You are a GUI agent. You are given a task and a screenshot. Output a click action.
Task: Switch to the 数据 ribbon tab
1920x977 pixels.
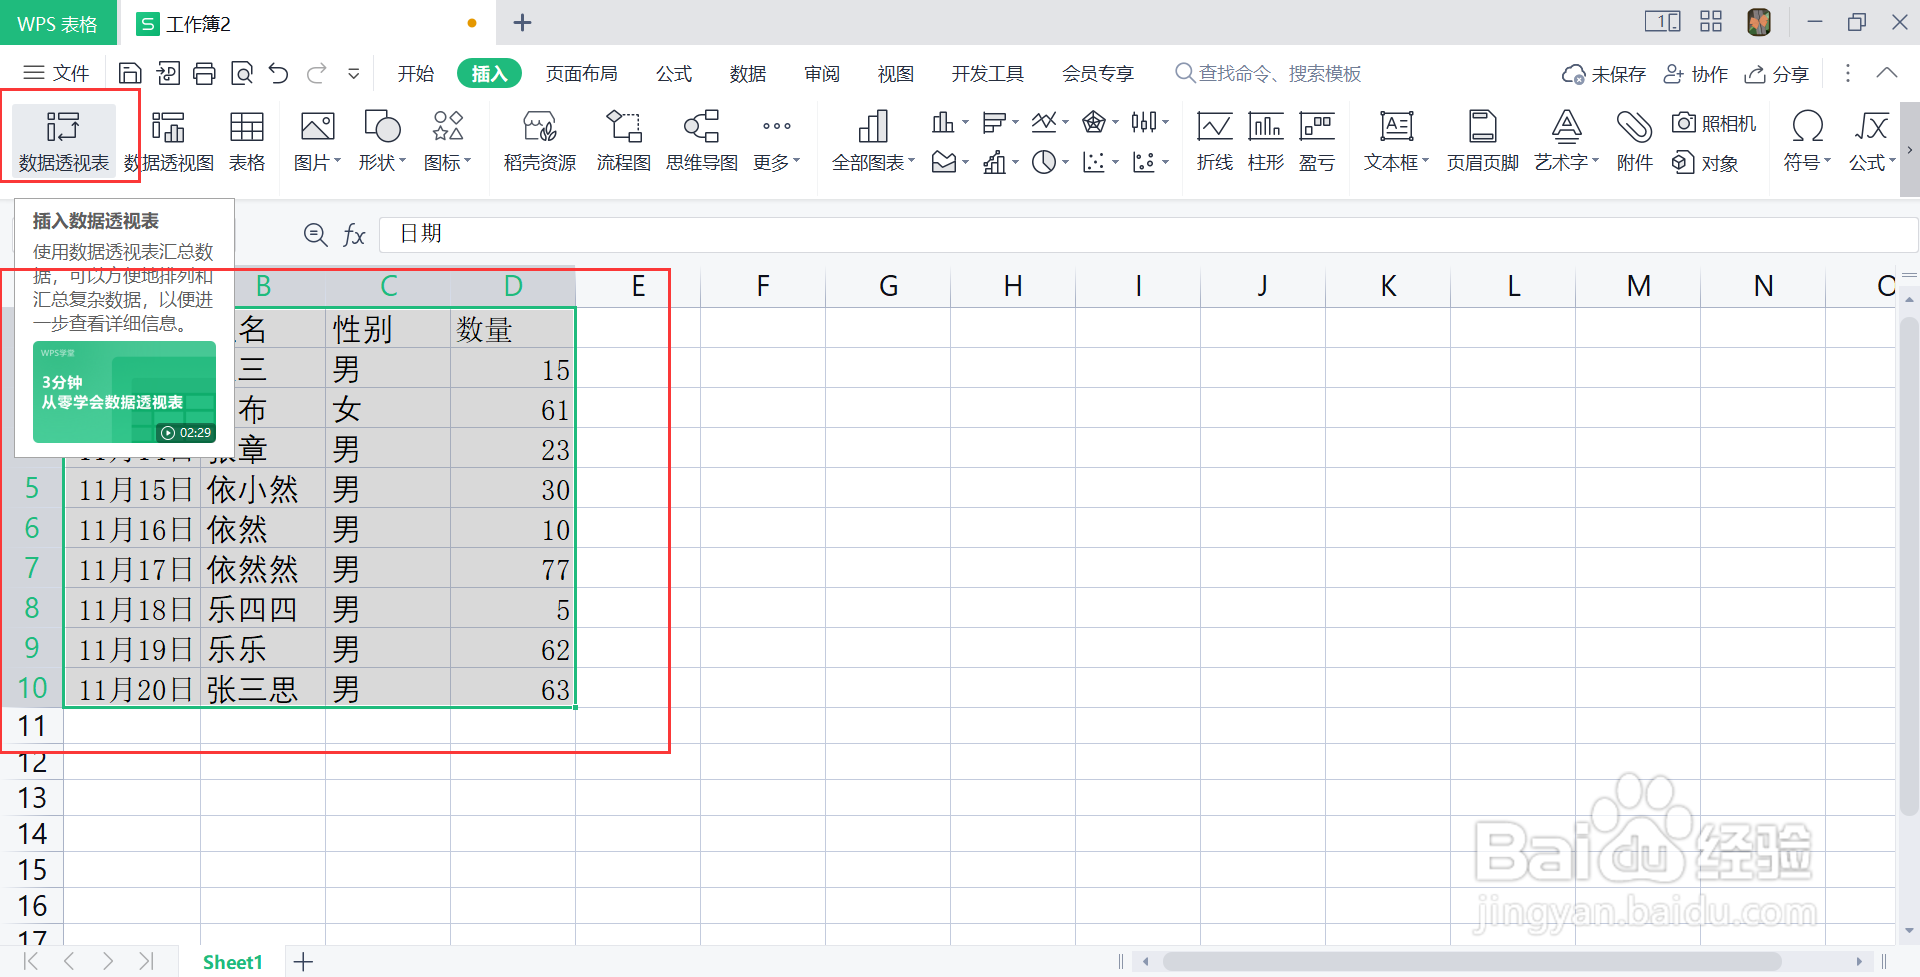(x=747, y=72)
